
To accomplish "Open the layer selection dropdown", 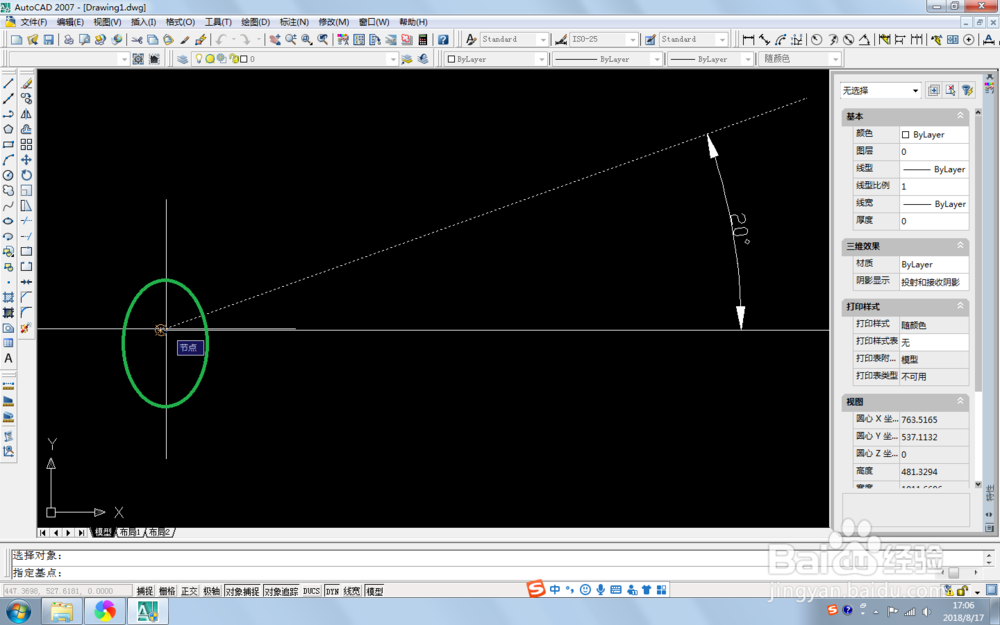I will click(x=393, y=58).
